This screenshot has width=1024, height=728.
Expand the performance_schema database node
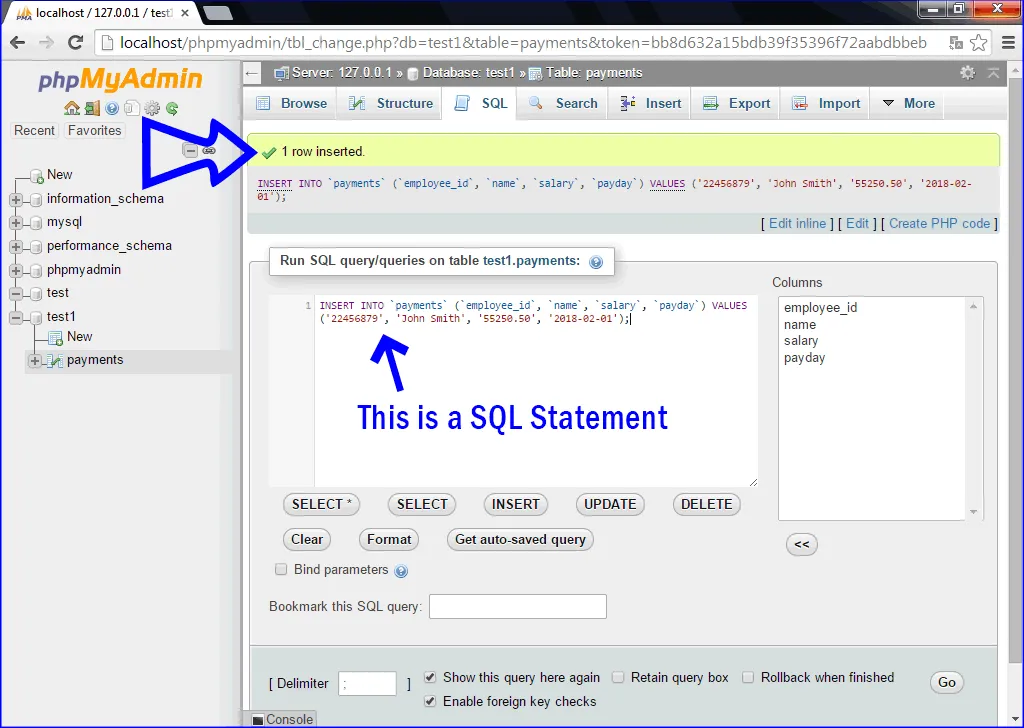pyautogui.click(x=16, y=247)
